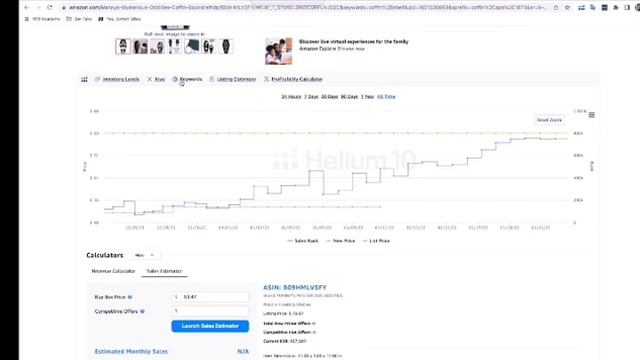The image size is (640, 360).
Task: Focus the Buy Box Price input field
Action: tap(210, 297)
